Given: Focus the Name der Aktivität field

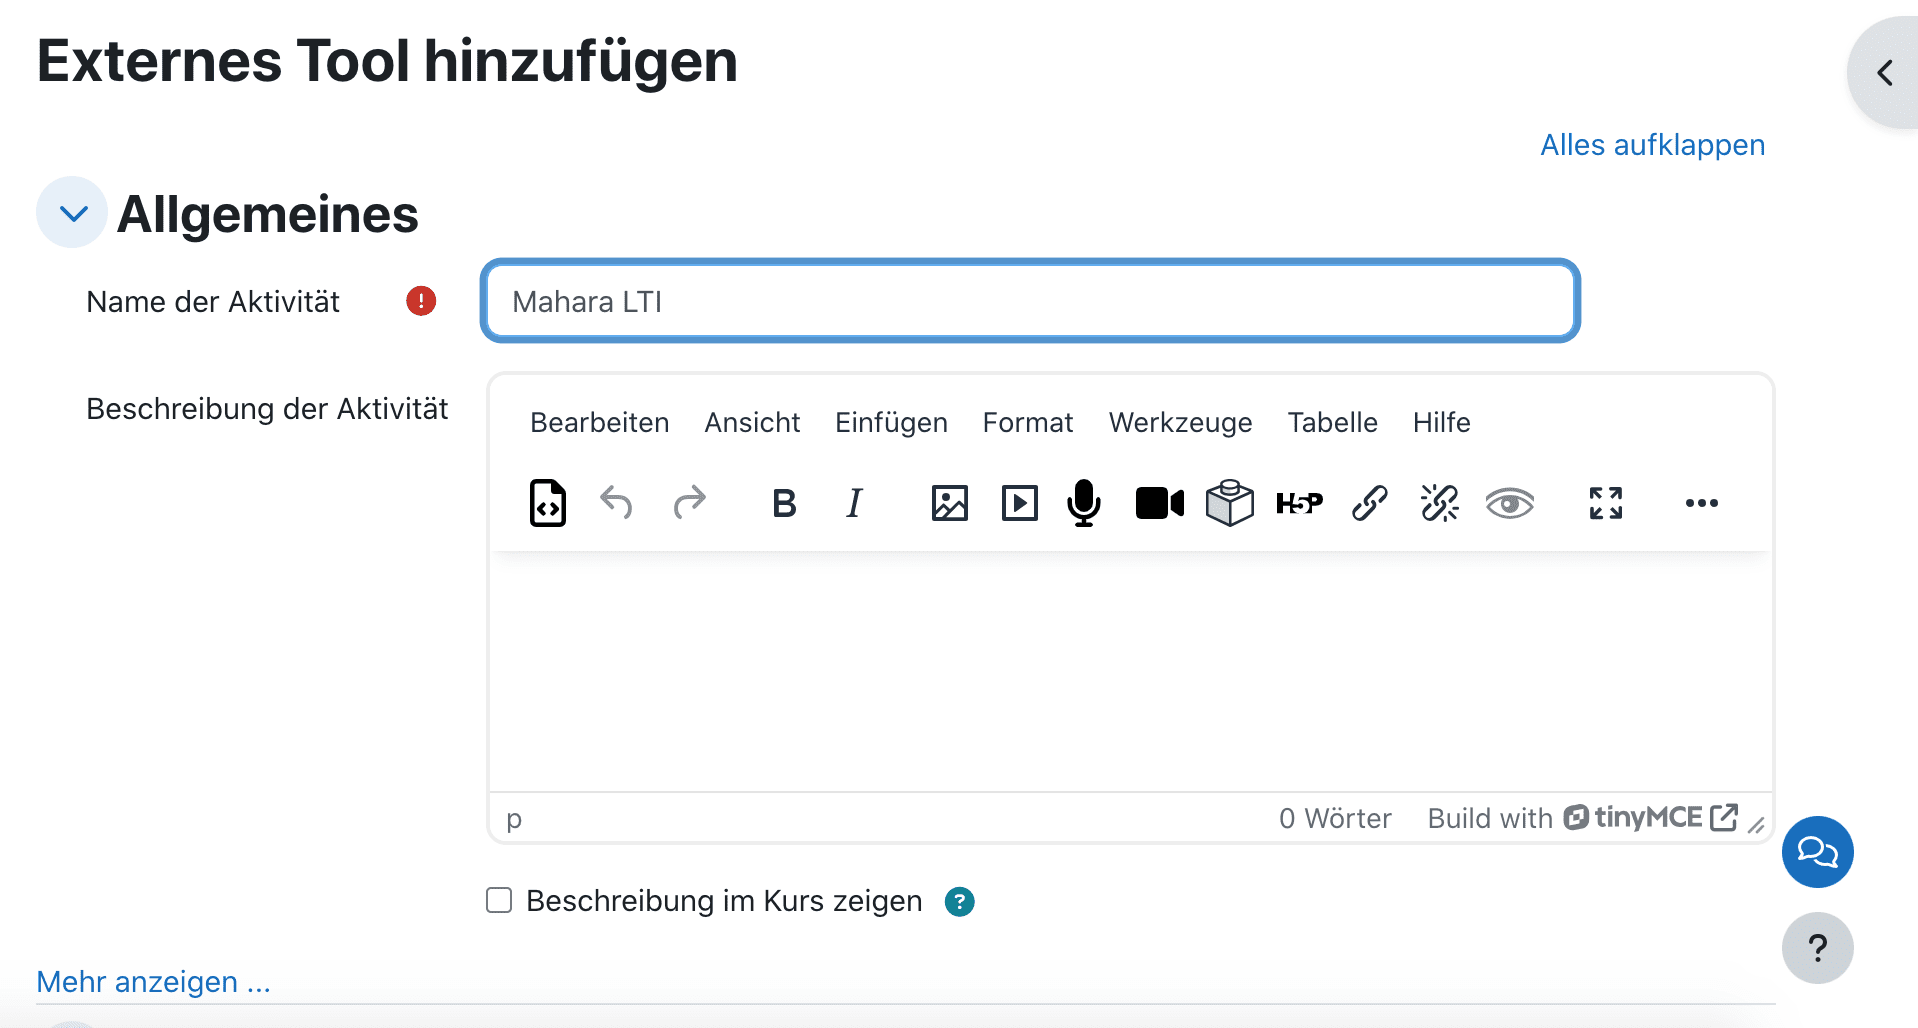Looking at the screenshot, I should 1030,301.
